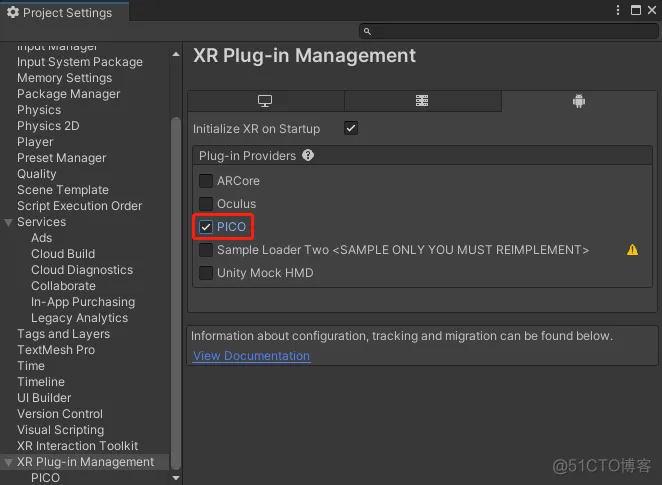Open the window options kebab menu
Image resolution: width=662 pixels, height=485 pixels.
pyautogui.click(x=618, y=10)
